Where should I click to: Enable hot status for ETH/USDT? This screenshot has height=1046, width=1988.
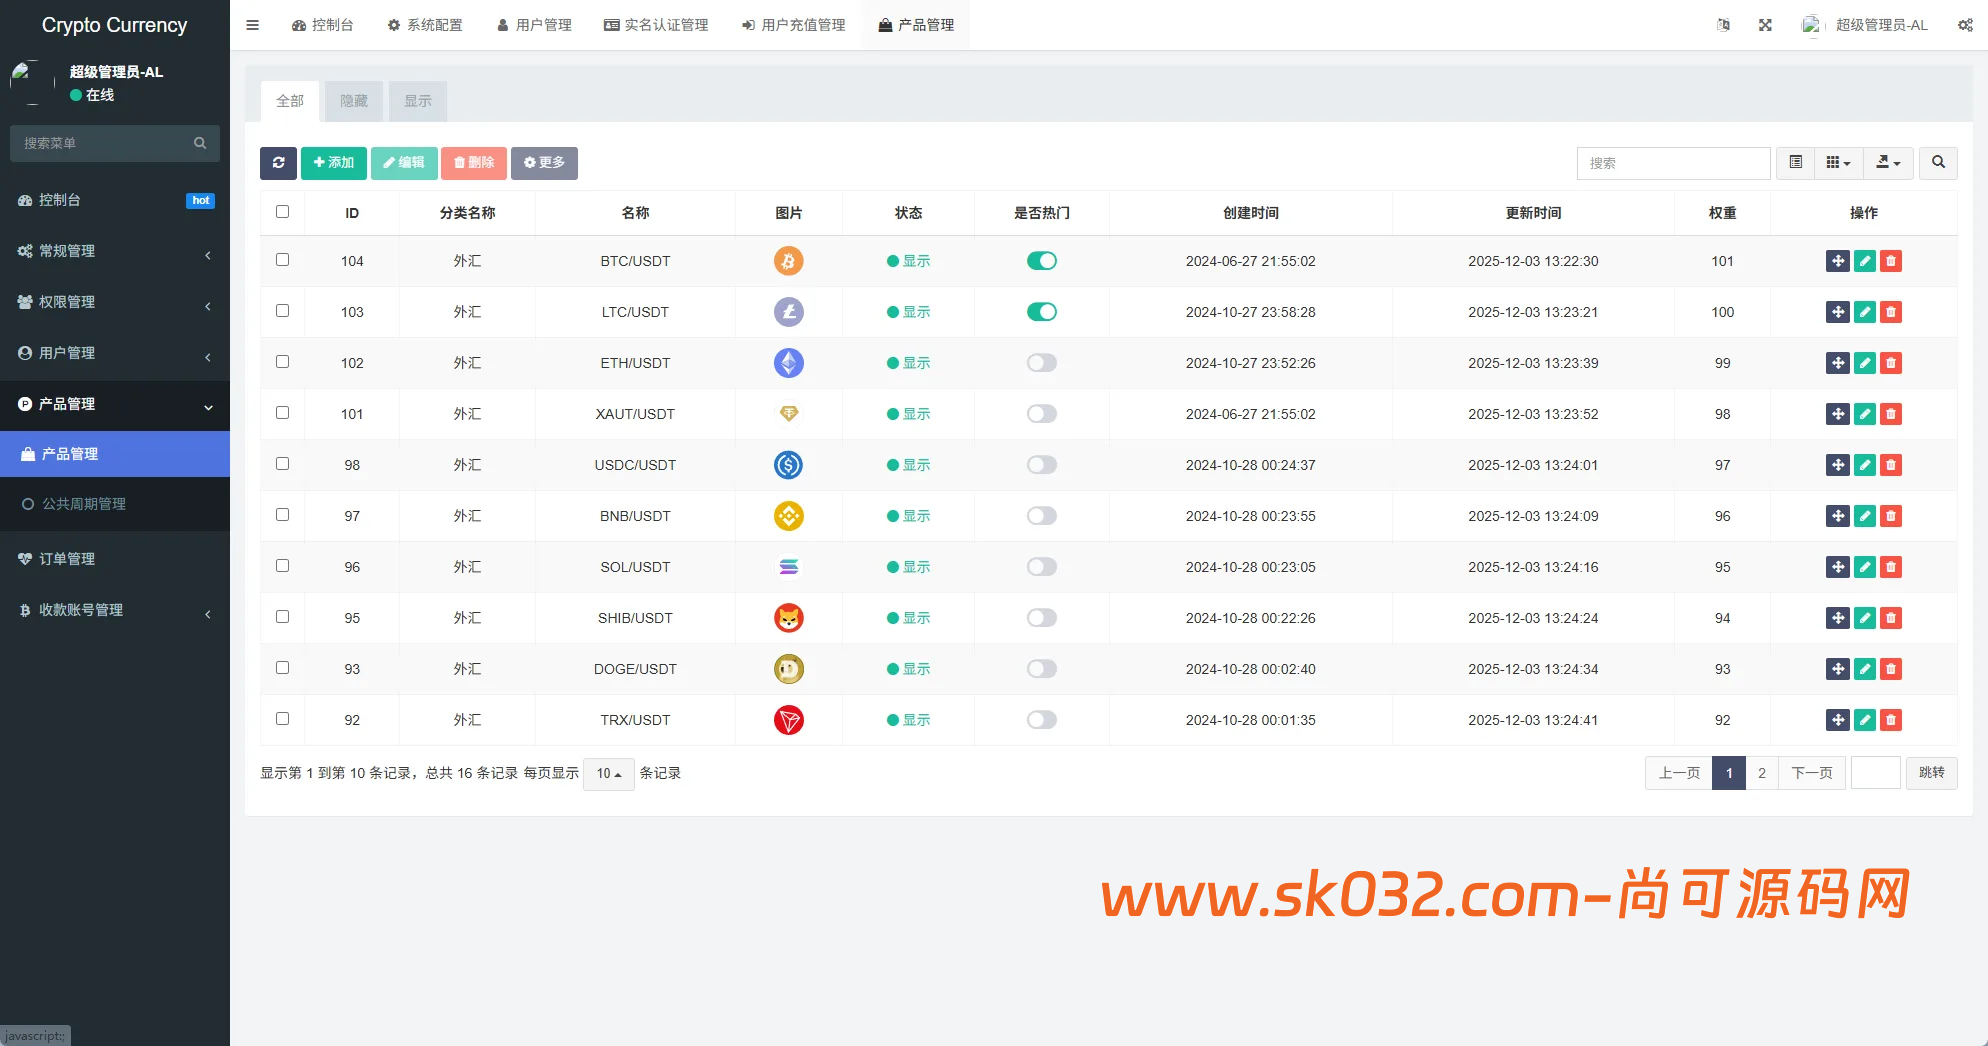tap(1041, 363)
